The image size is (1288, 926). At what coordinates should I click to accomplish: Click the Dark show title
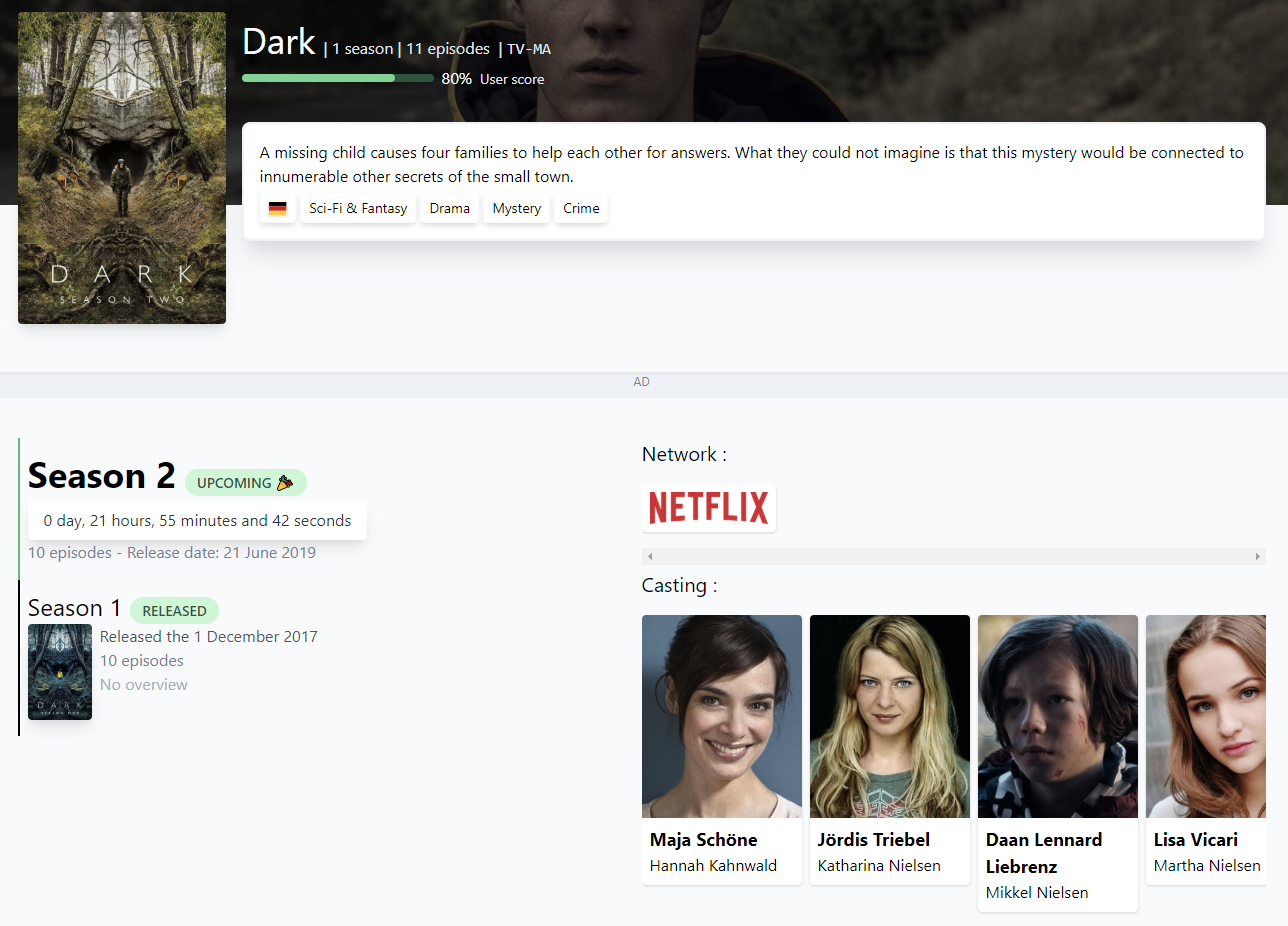(x=279, y=42)
